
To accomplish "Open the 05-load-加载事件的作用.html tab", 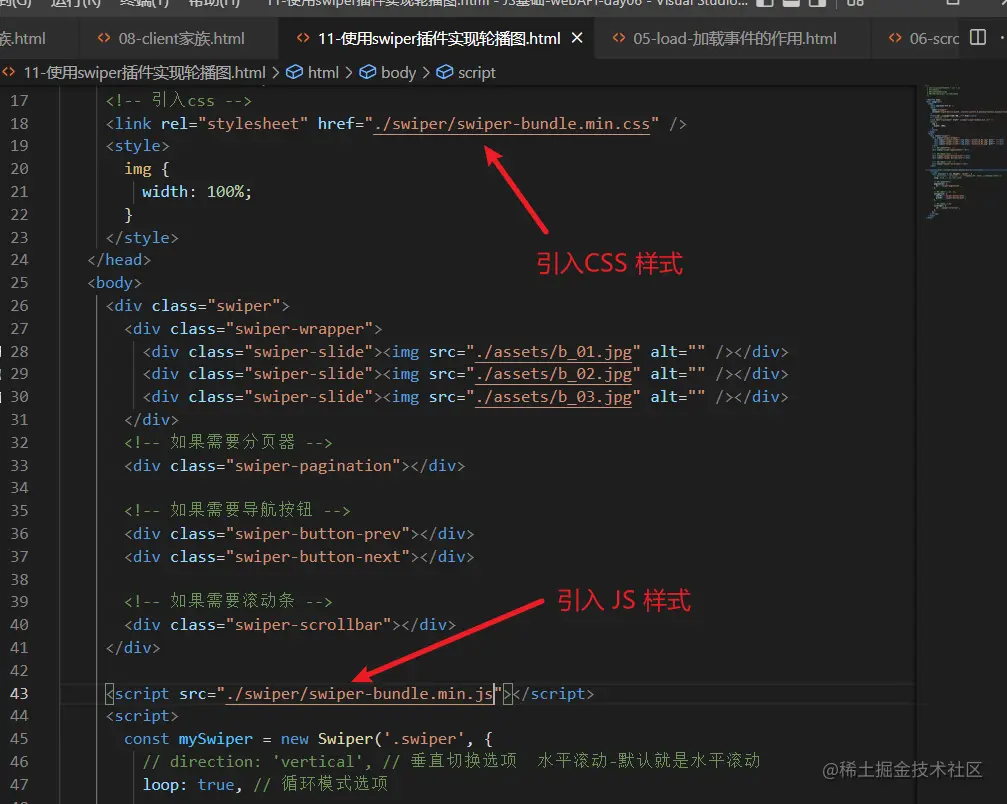I will pos(734,39).
